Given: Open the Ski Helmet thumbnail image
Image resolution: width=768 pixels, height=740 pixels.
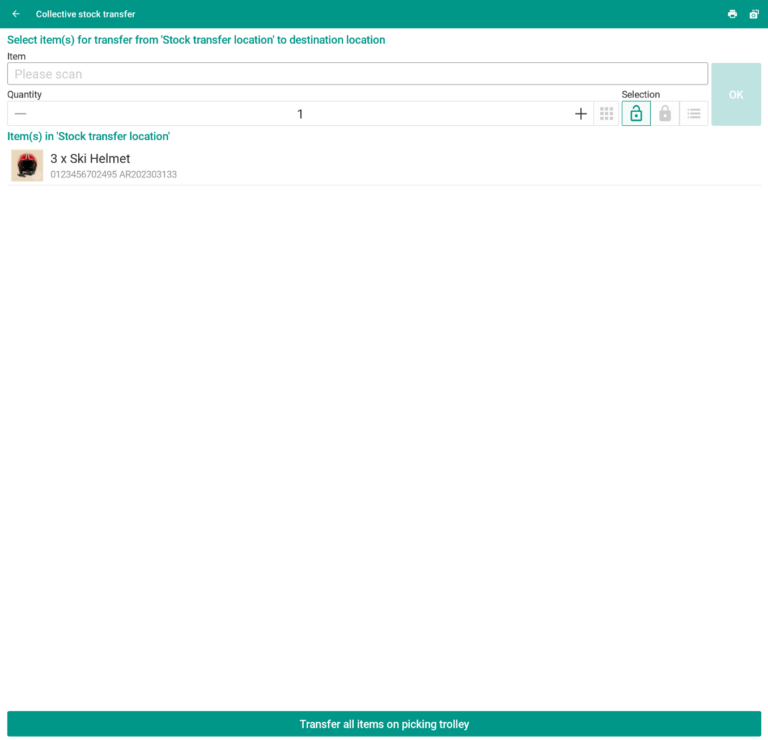Looking at the screenshot, I should [x=27, y=166].
